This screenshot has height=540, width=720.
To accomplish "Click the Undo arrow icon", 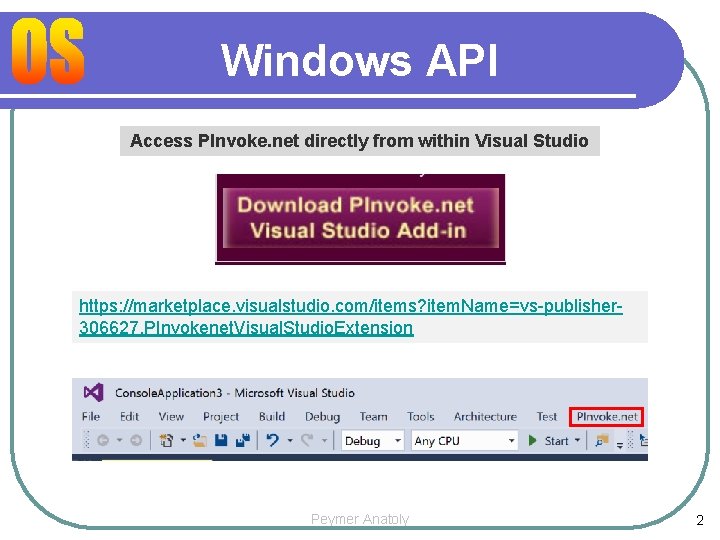I will tap(272, 440).
